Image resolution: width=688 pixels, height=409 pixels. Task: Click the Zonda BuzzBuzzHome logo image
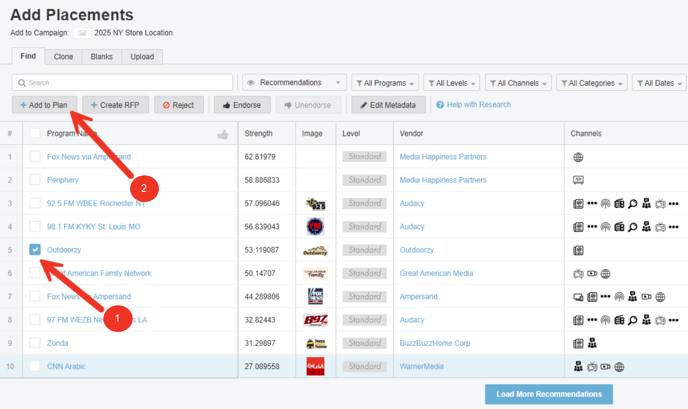click(316, 343)
